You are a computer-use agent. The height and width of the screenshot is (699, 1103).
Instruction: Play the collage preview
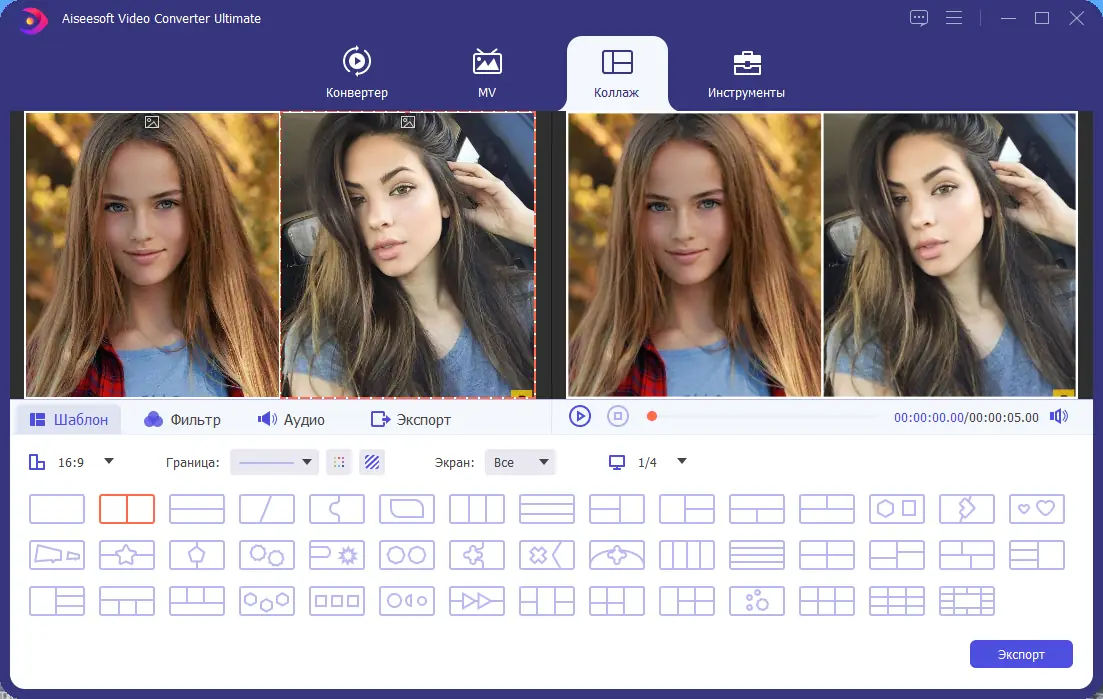pos(580,416)
